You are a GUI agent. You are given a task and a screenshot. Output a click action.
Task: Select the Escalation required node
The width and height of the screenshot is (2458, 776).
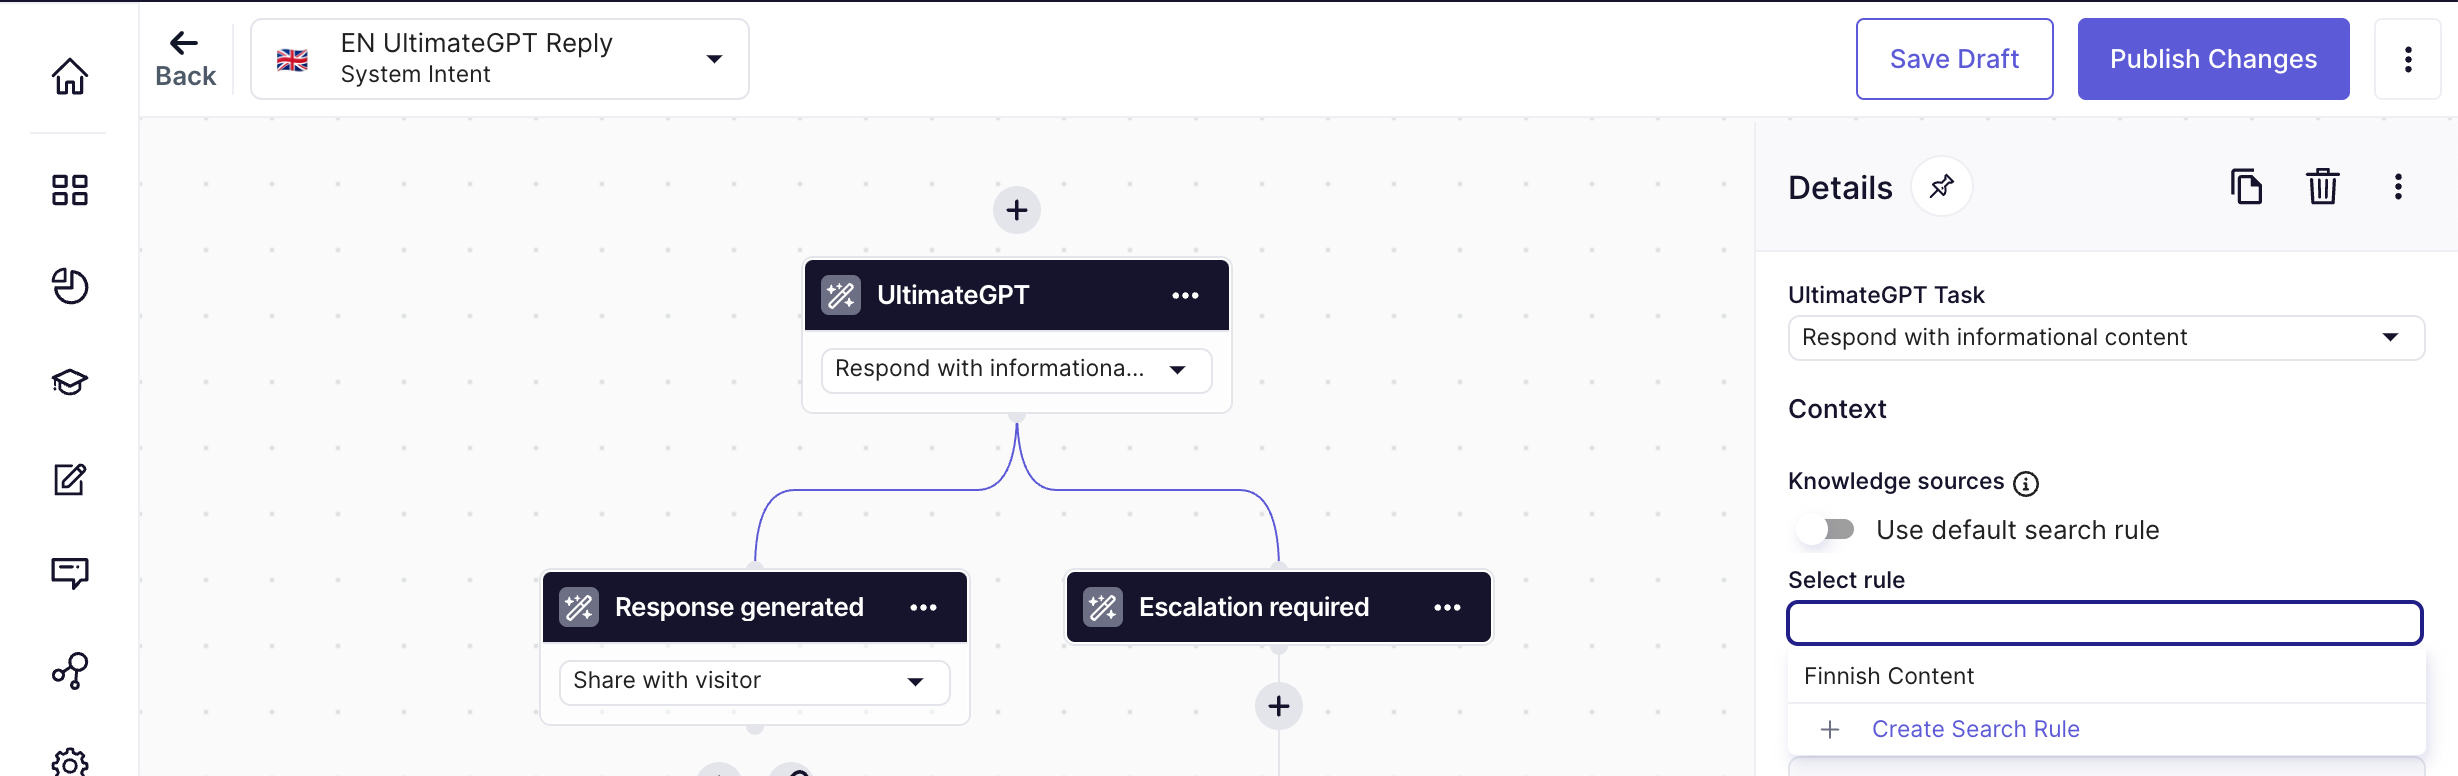(1279, 607)
